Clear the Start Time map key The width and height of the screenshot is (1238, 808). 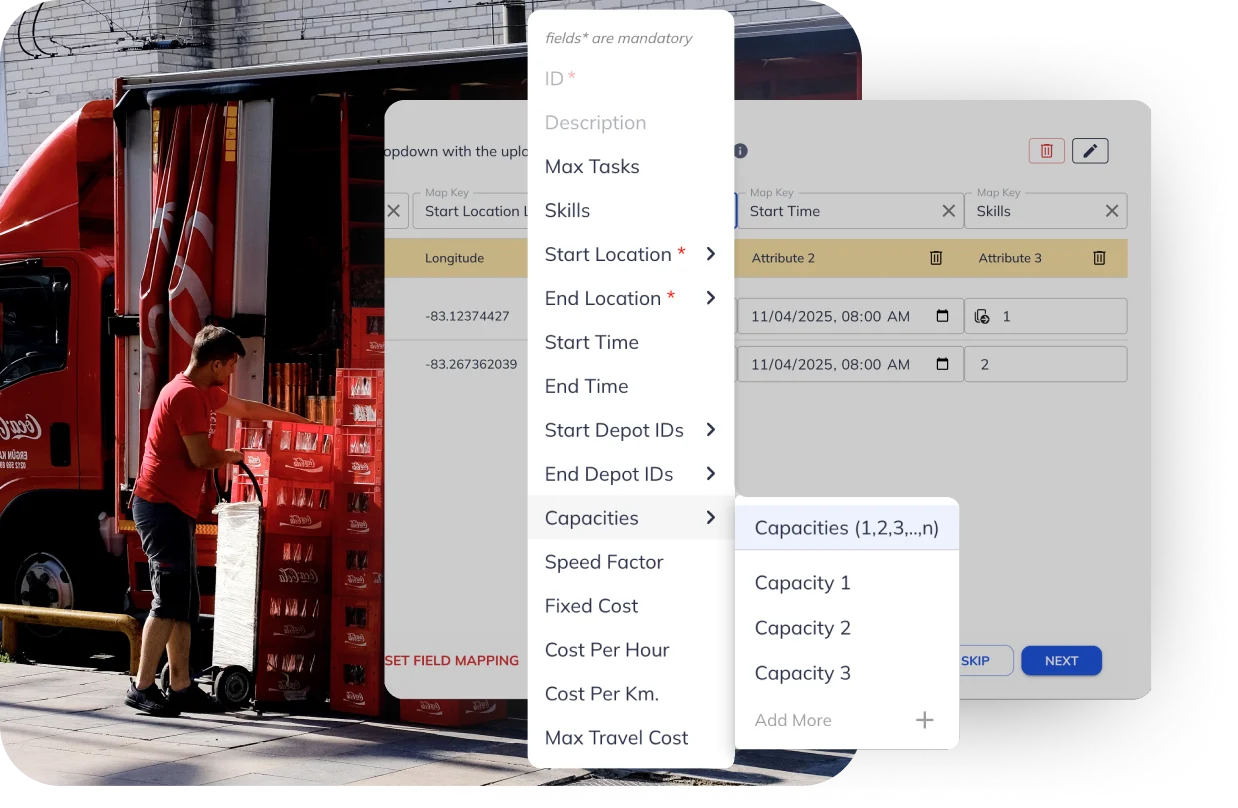coord(948,211)
